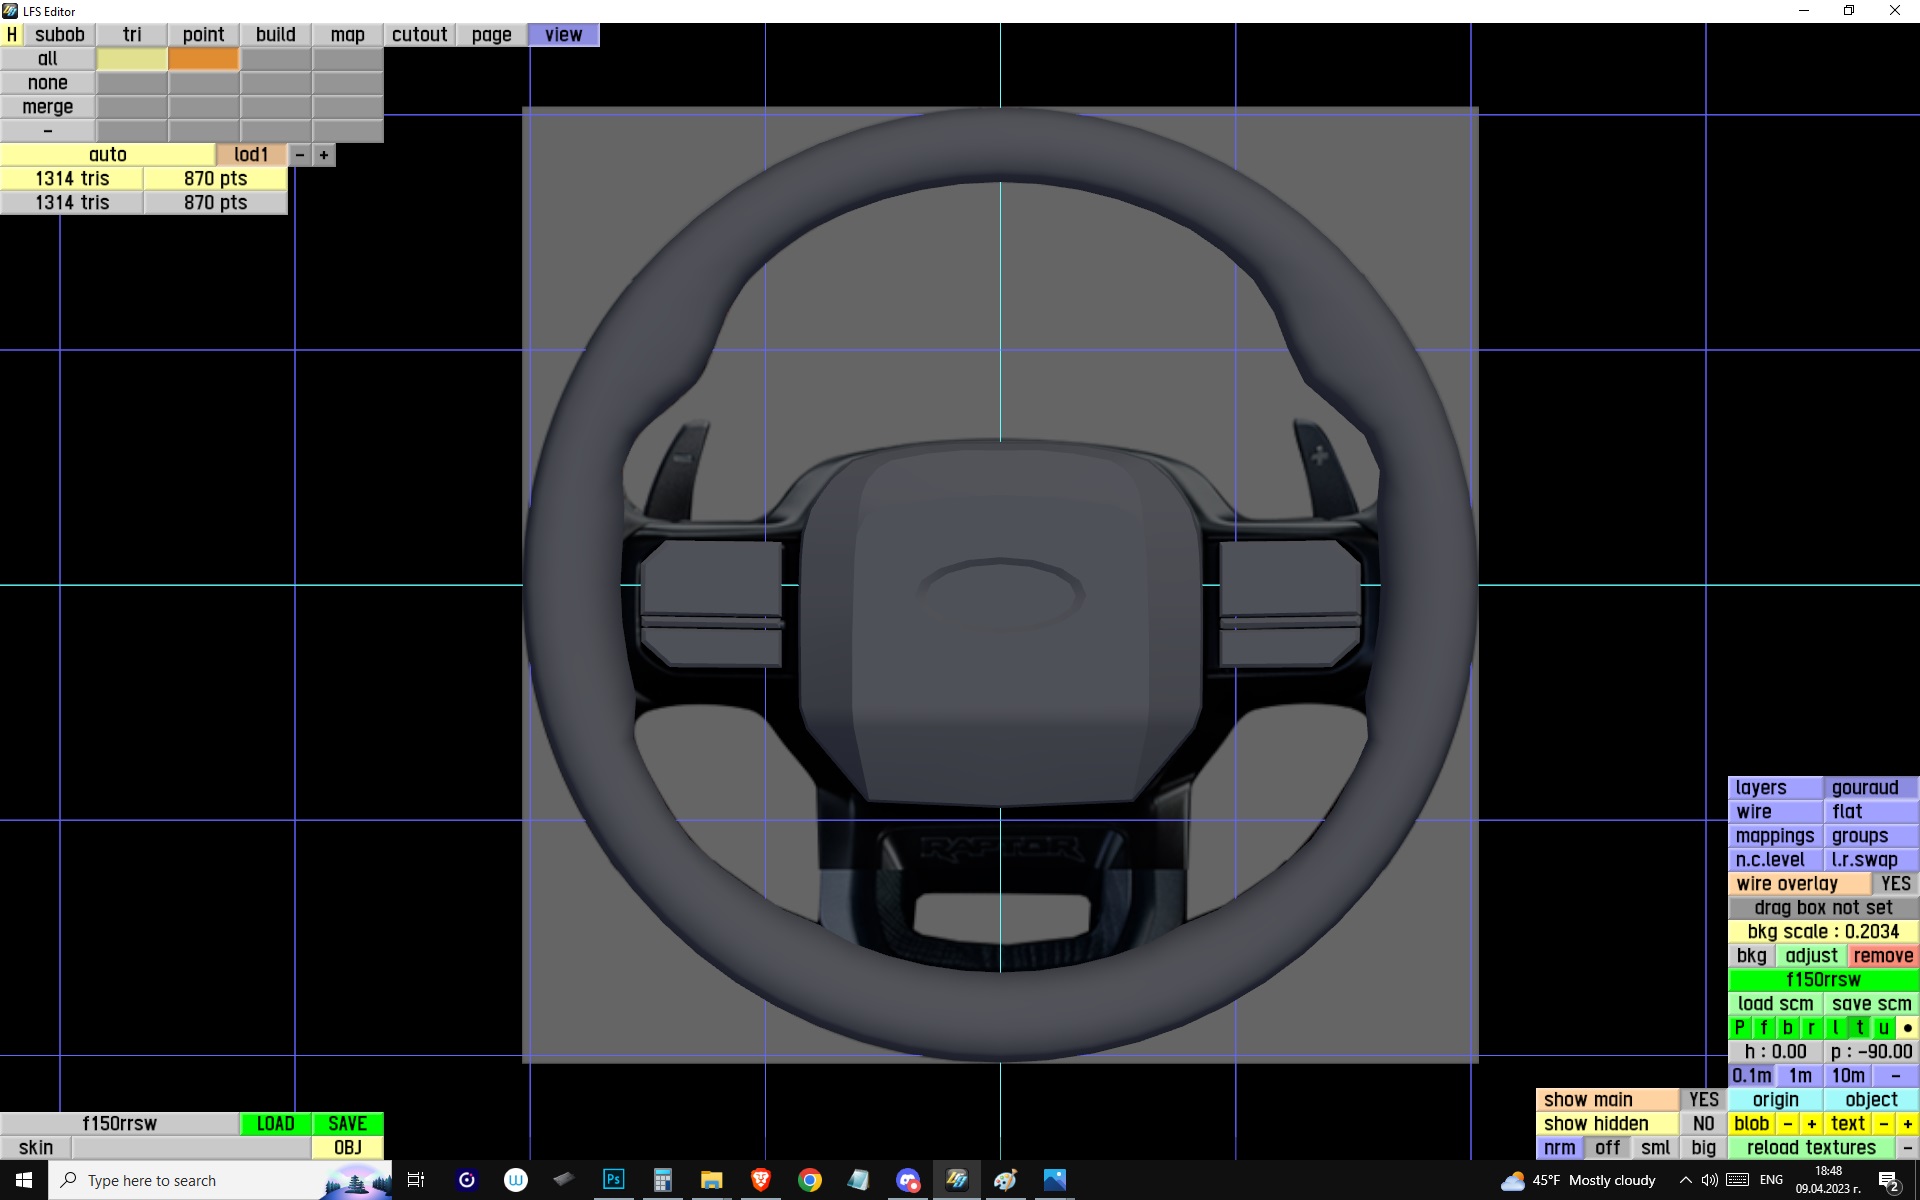Select the orange color swatch cell
Screen dimensions: 1920x1200
[x=204, y=59]
